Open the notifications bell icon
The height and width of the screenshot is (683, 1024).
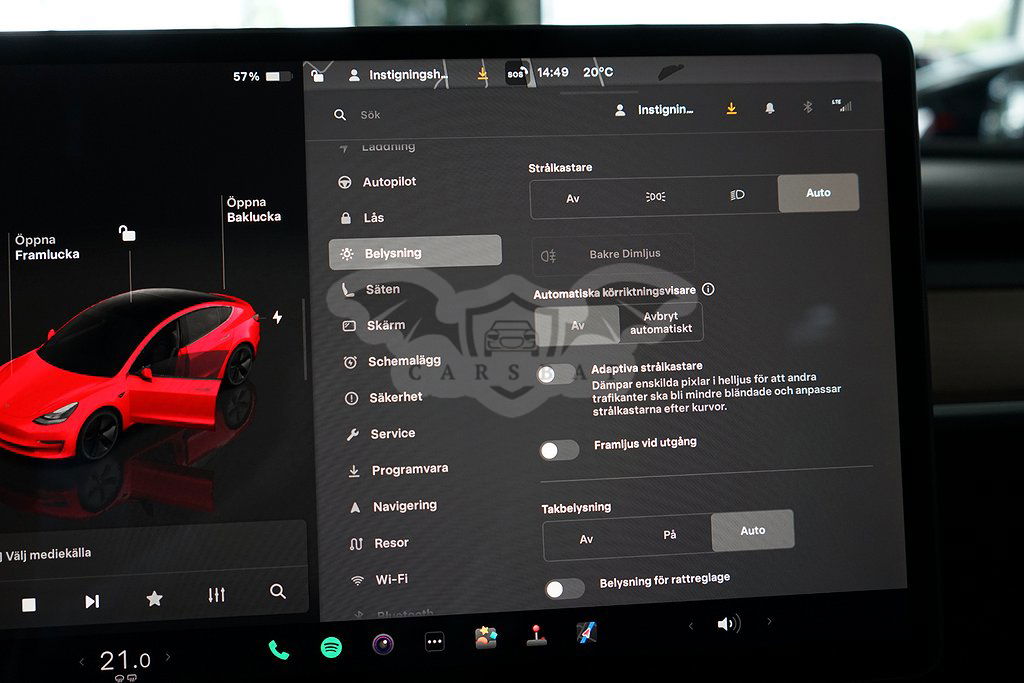tap(770, 109)
